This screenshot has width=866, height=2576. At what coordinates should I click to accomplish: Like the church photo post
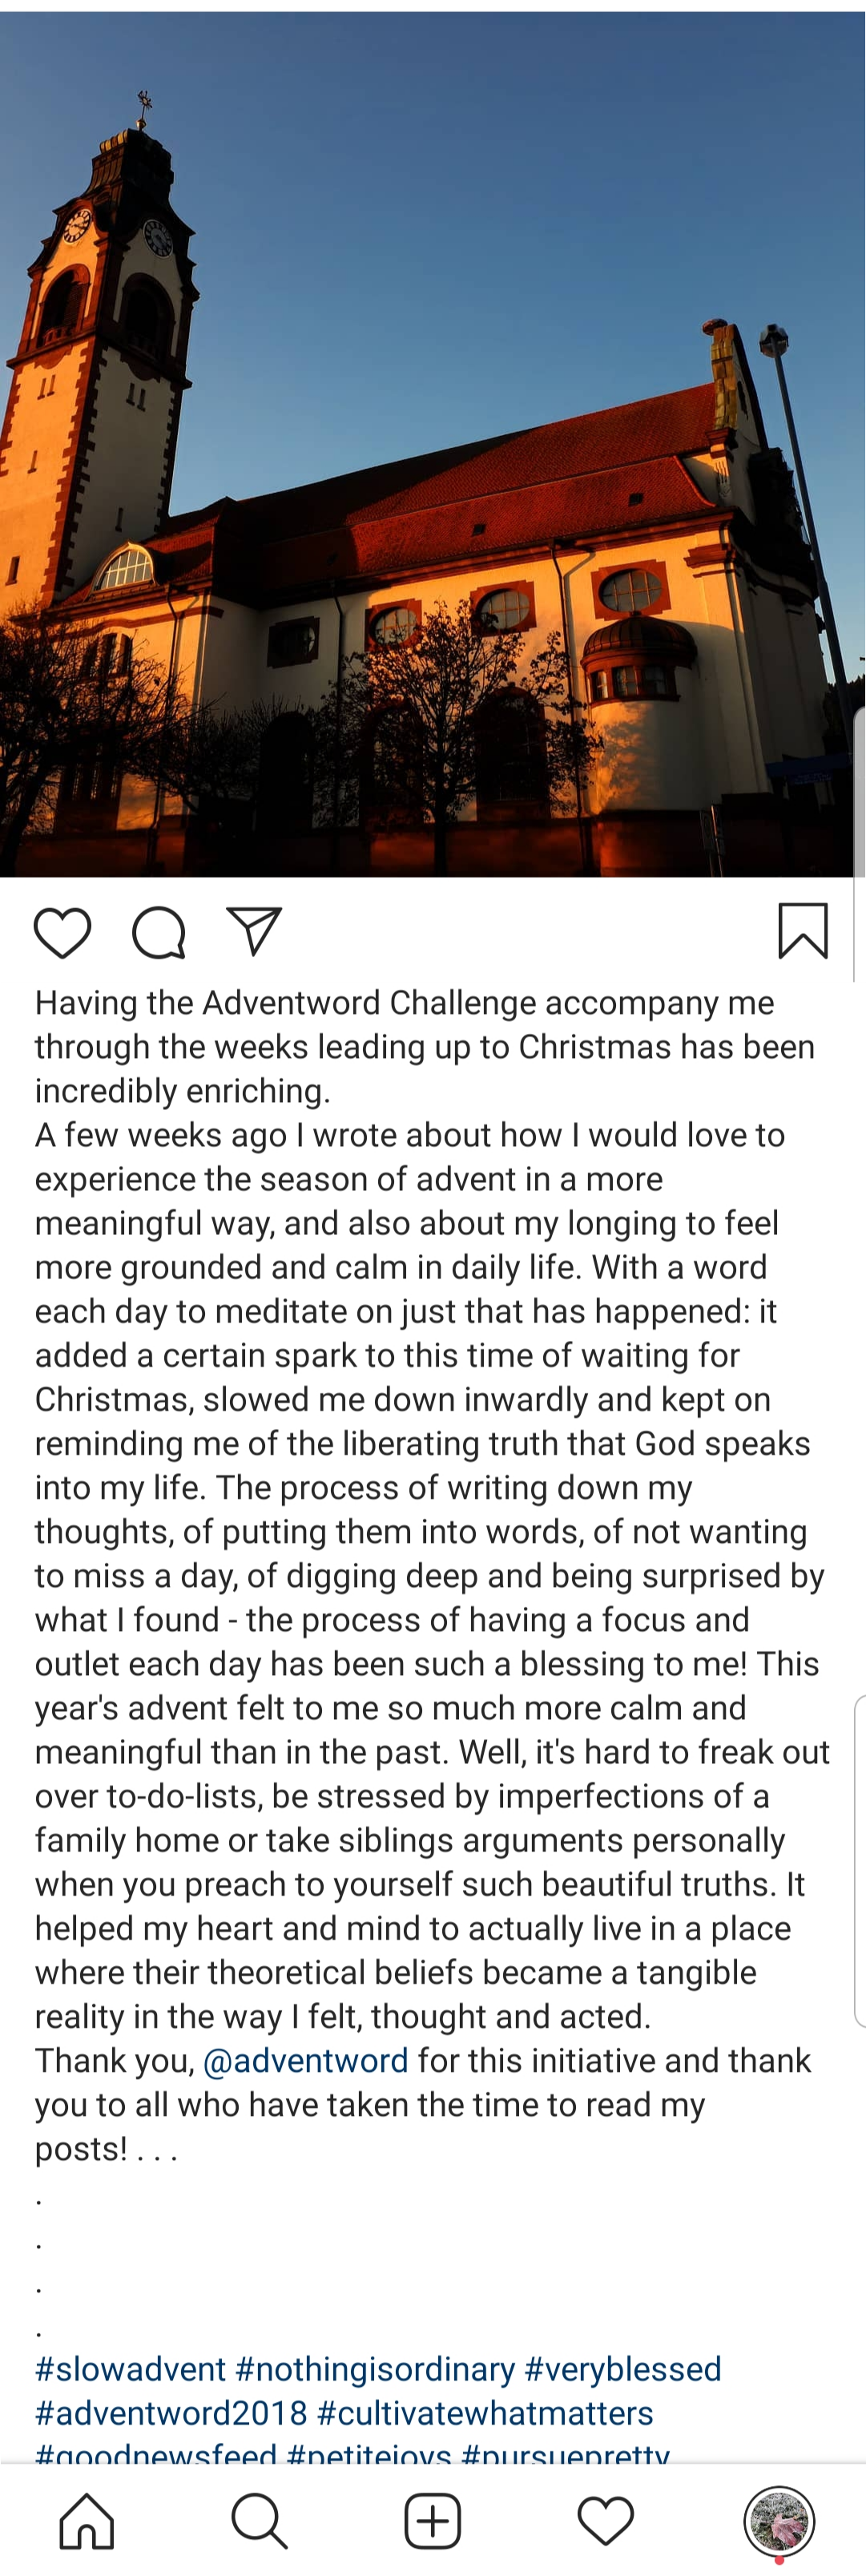[x=62, y=933]
